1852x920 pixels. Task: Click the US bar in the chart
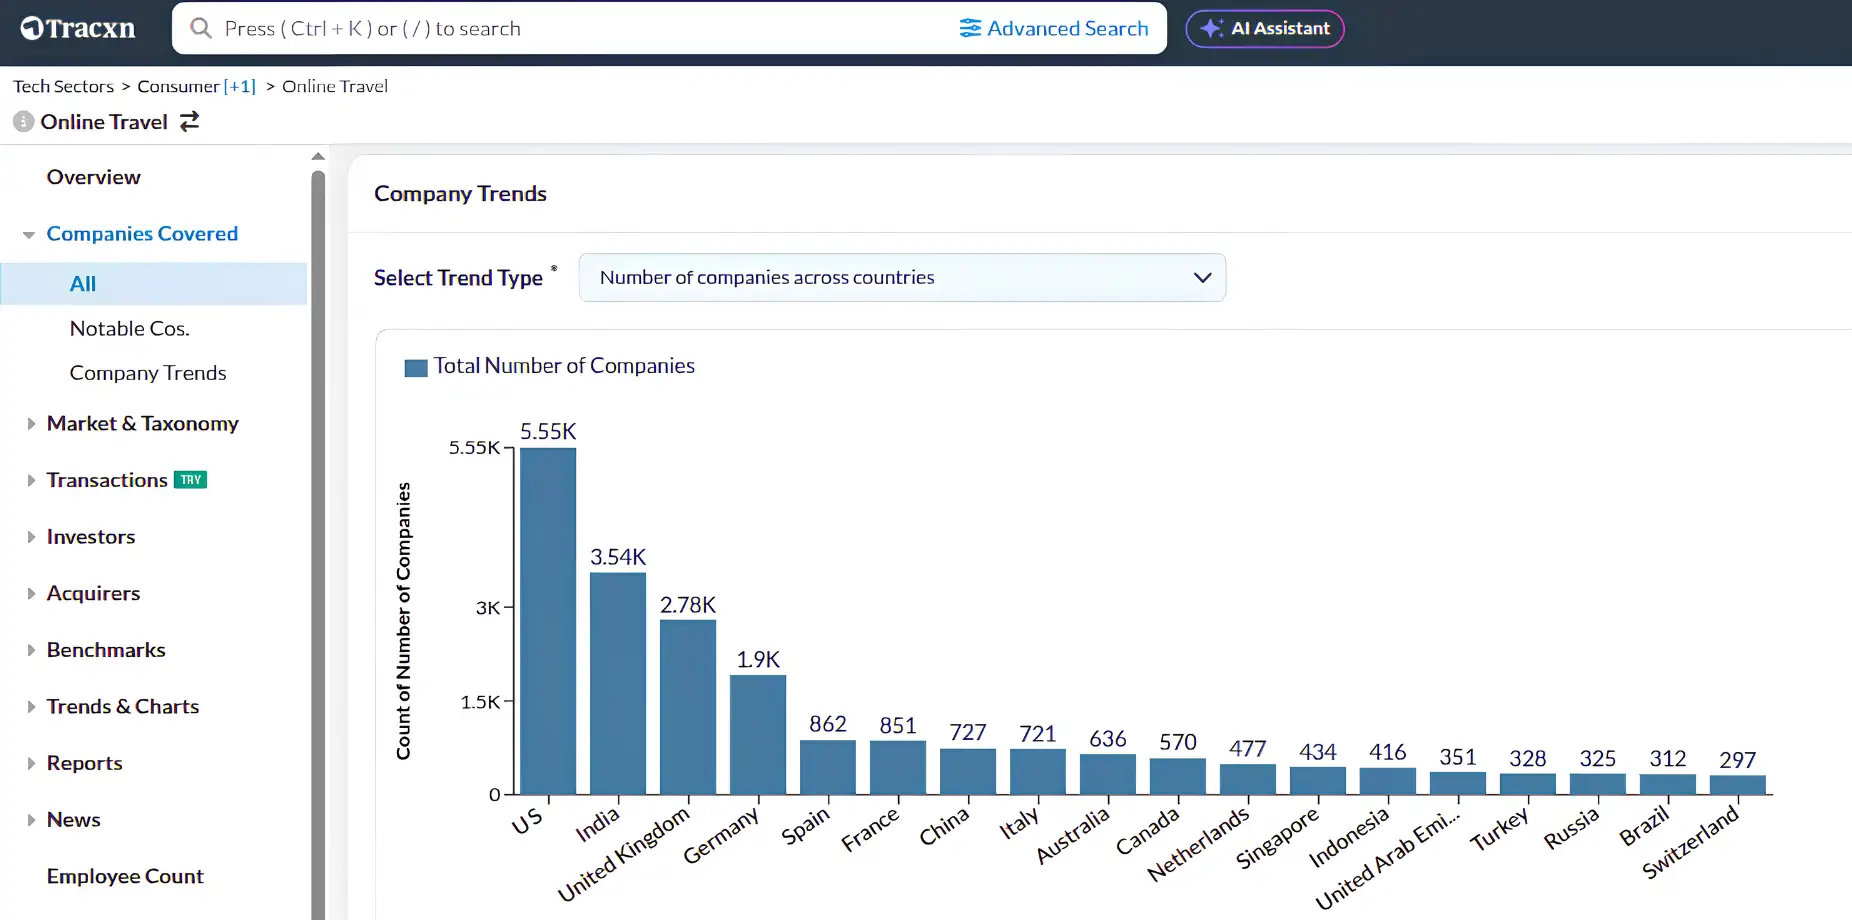click(x=548, y=621)
